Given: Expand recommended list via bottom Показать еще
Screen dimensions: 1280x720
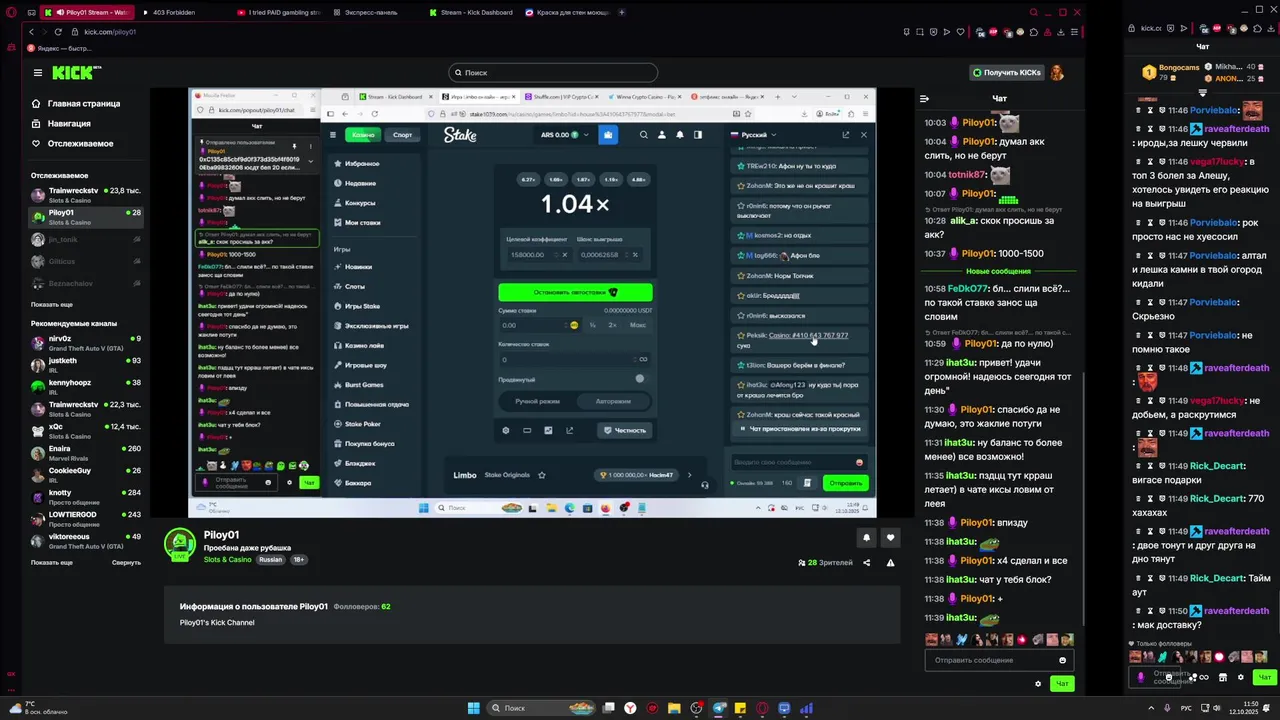Looking at the screenshot, I should point(51,562).
